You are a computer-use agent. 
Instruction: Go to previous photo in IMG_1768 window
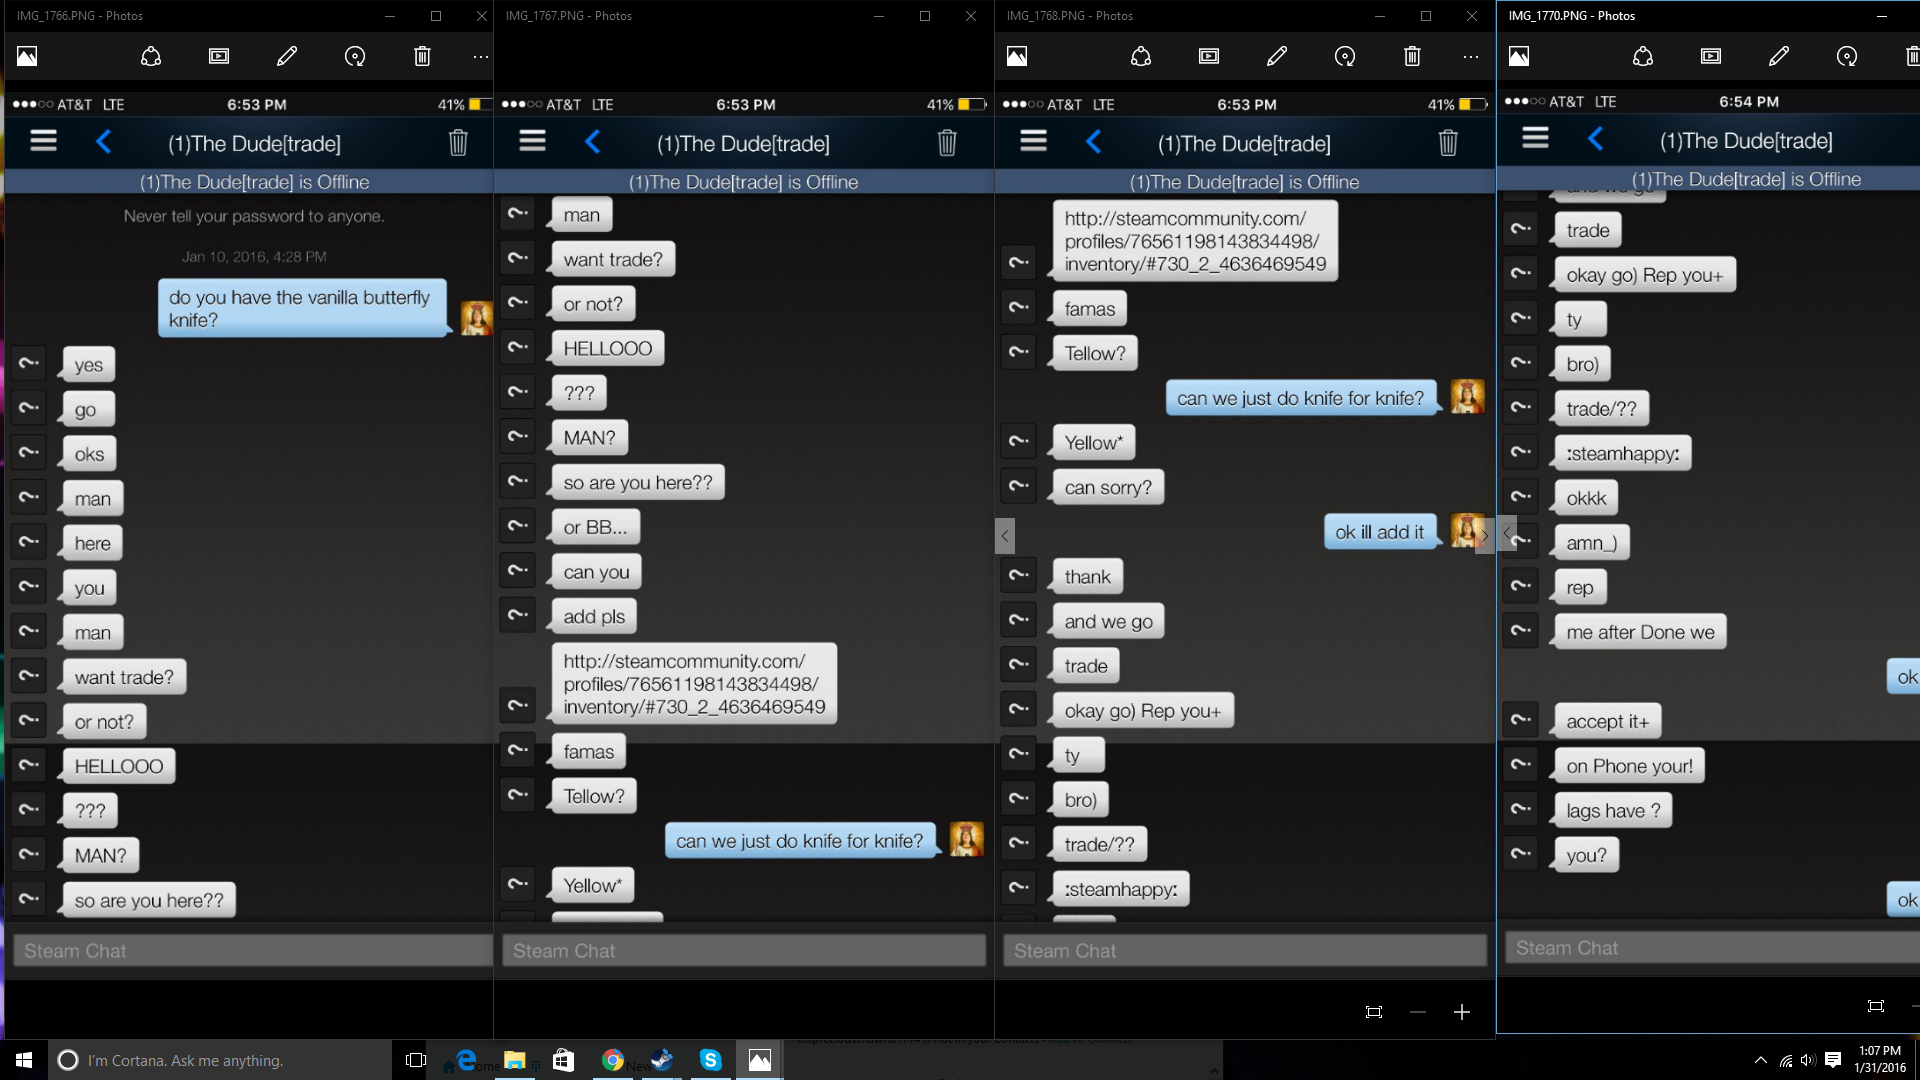tap(1005, 535)
